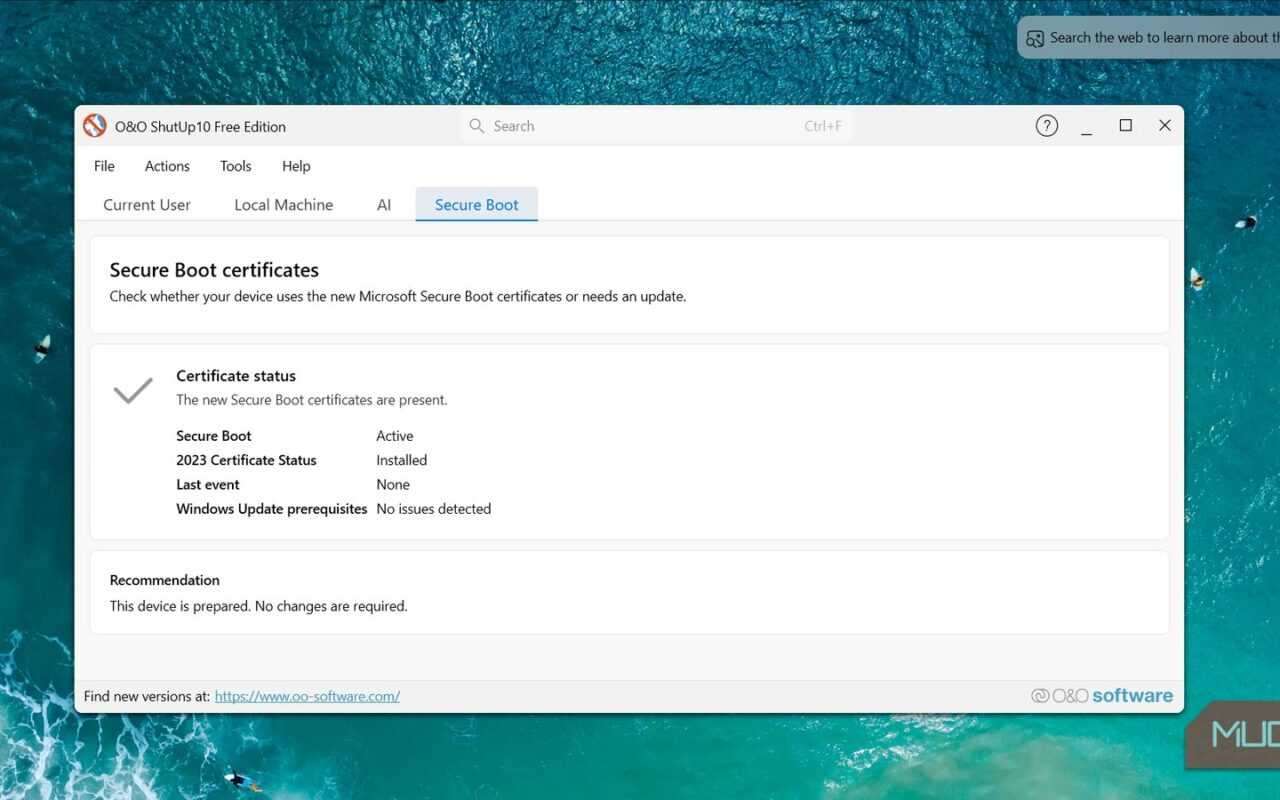
Task: Click the web search icon in the top overlay
Action: (x=1035, y=38)
